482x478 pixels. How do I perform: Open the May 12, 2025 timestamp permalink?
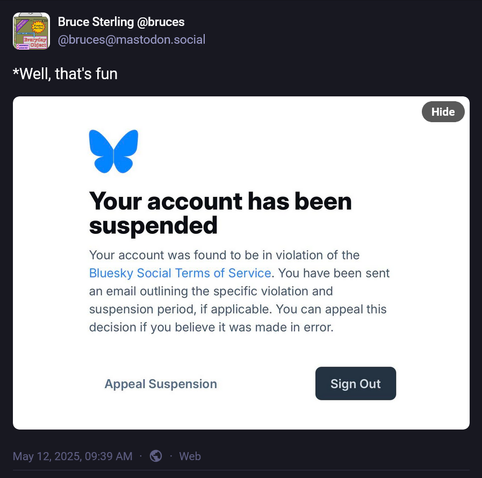(73, 456)
